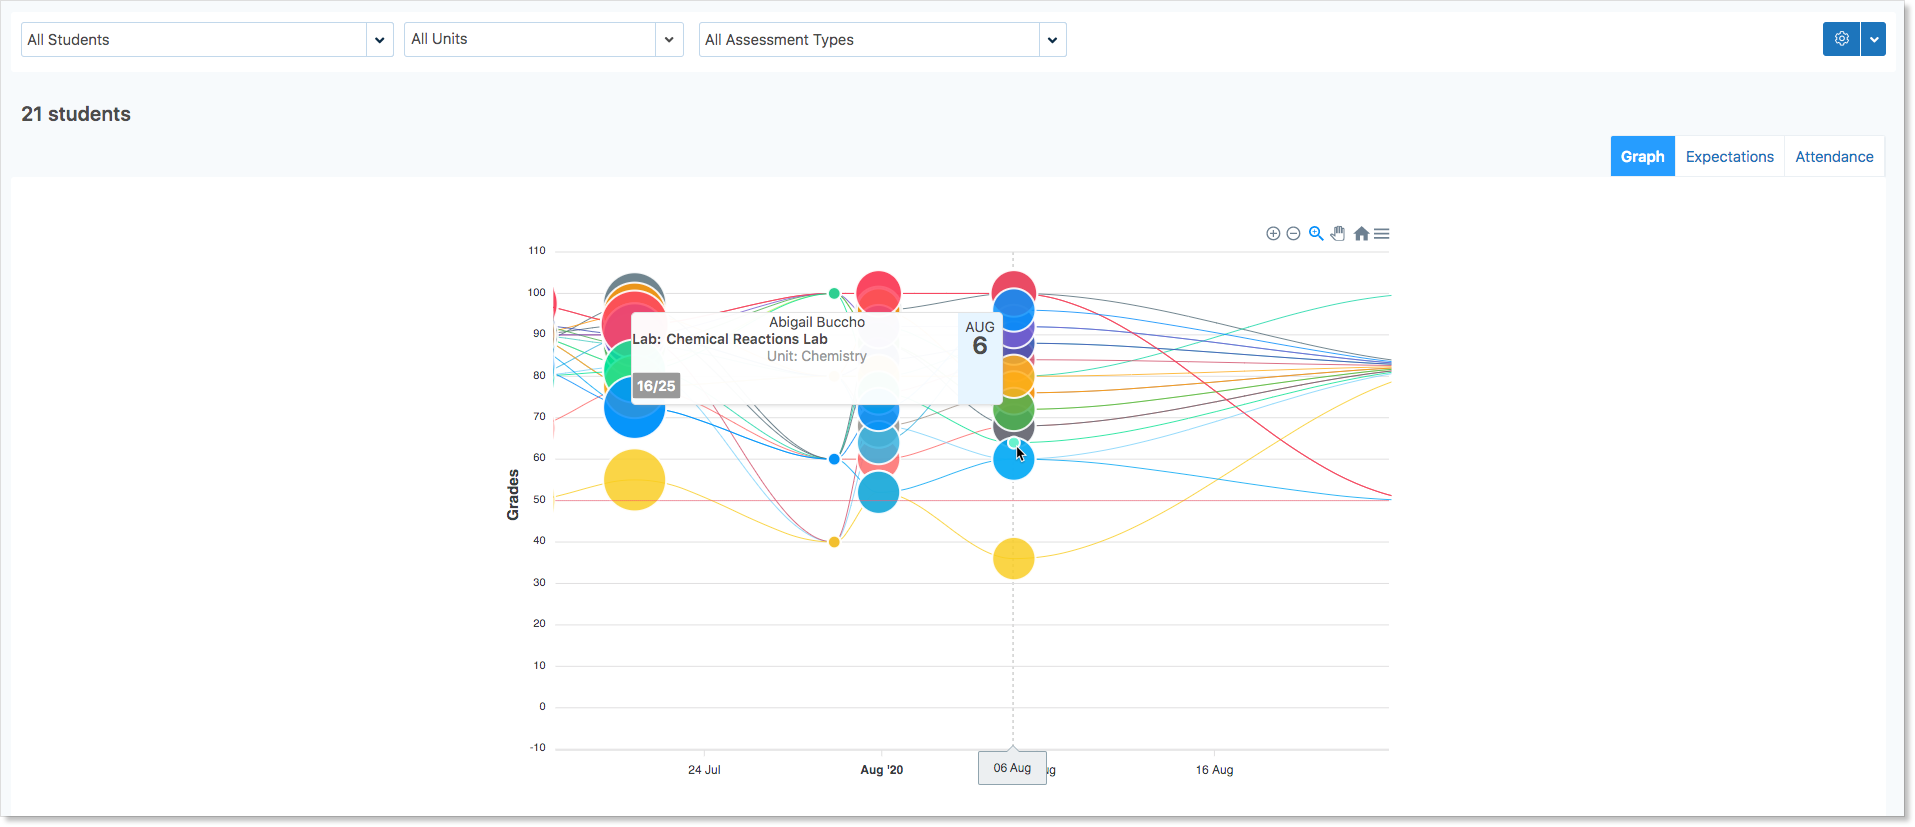Expand the settings button dropdown arrow
1915x827 pixels.
coord(1874,39)
